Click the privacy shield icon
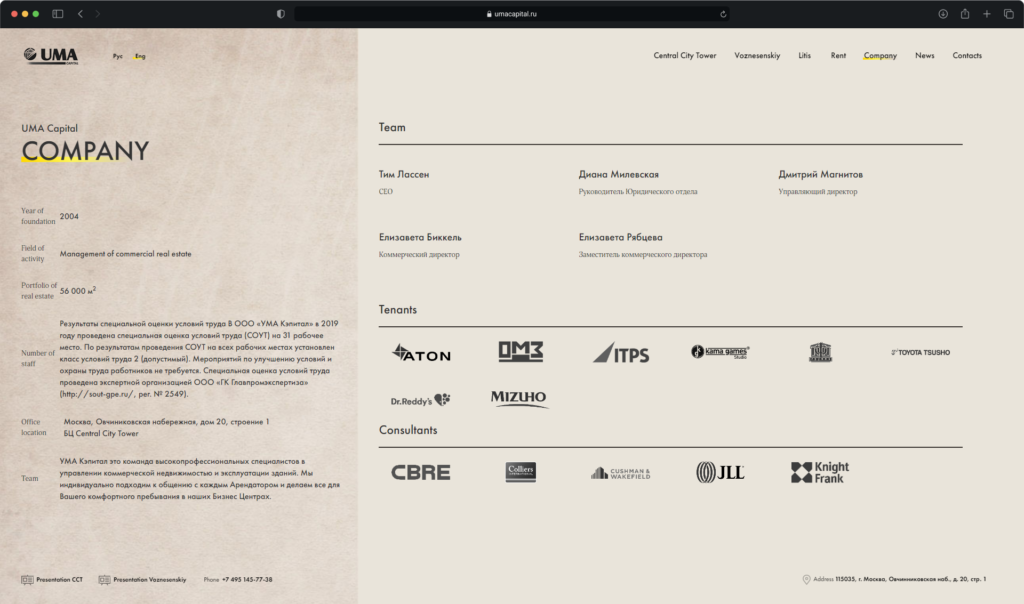The height and width of the screenshot is (604, 1024). coord(280,14)
